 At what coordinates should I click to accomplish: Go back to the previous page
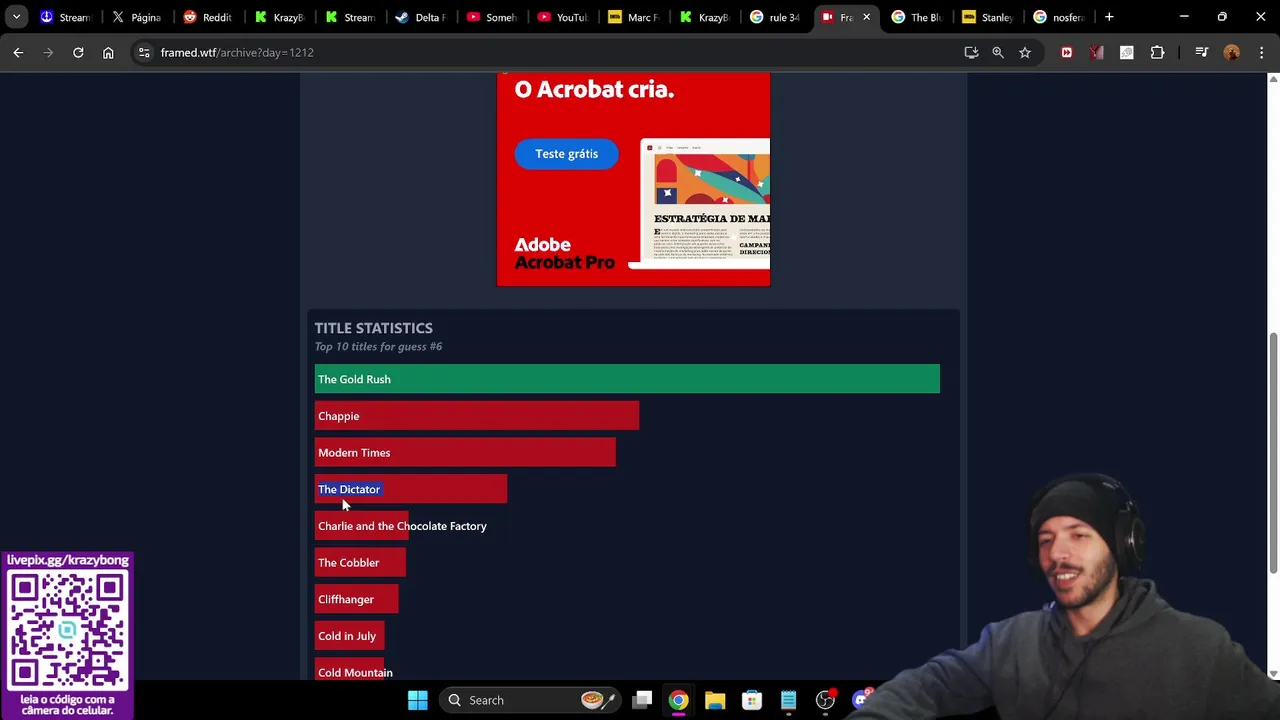point(18,52)
